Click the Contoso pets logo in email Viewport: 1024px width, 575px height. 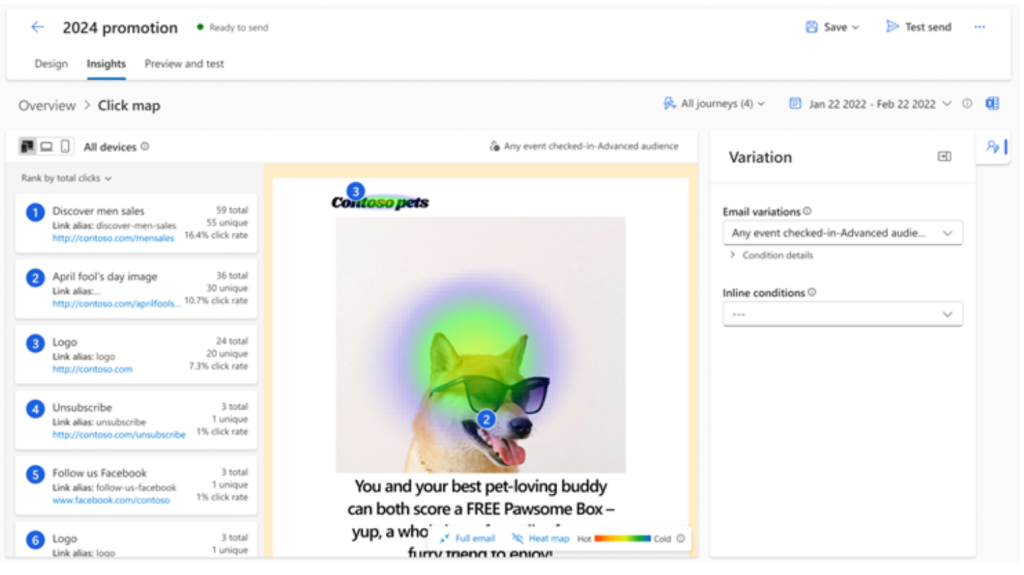click(x=380, y=203)
